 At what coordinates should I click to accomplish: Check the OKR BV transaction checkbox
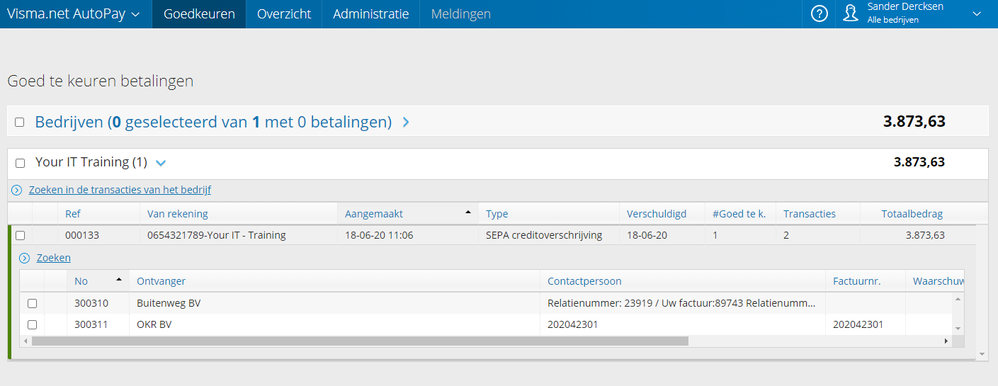32,324
